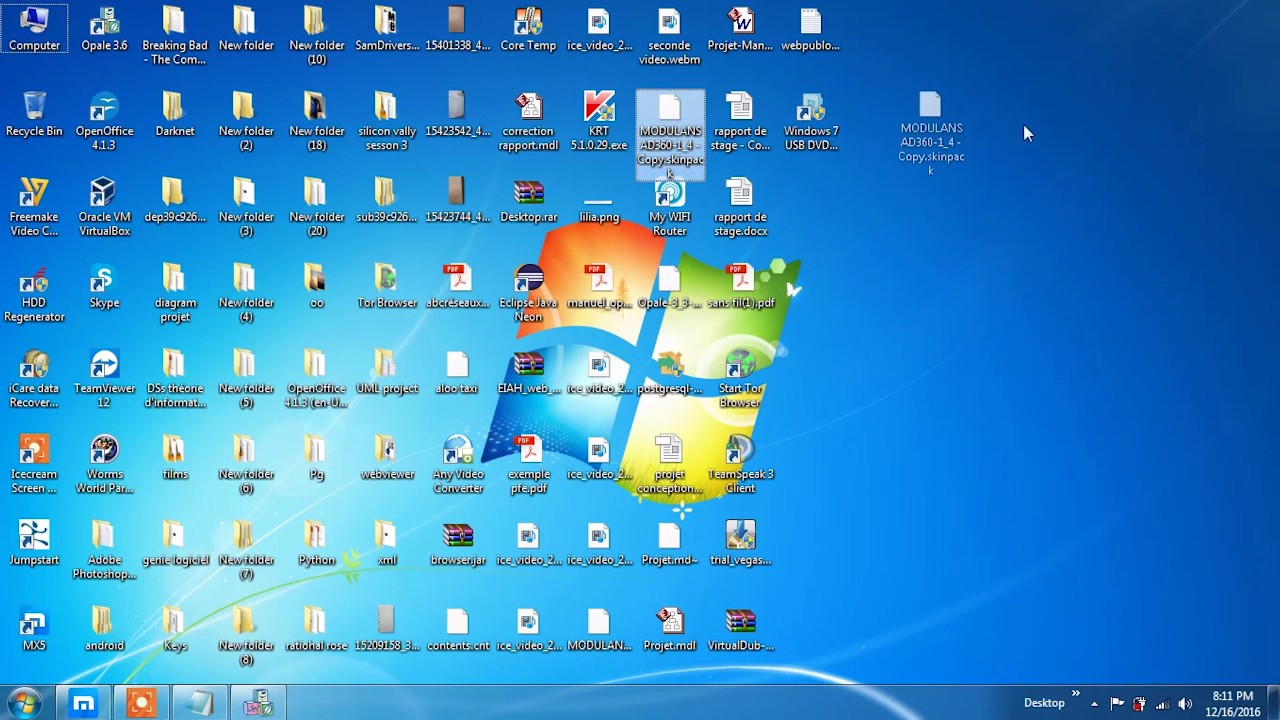1280x720 pixels.
Task: Select Windows 7 USB DVD tool icon
Action: [x=811, y=122]
